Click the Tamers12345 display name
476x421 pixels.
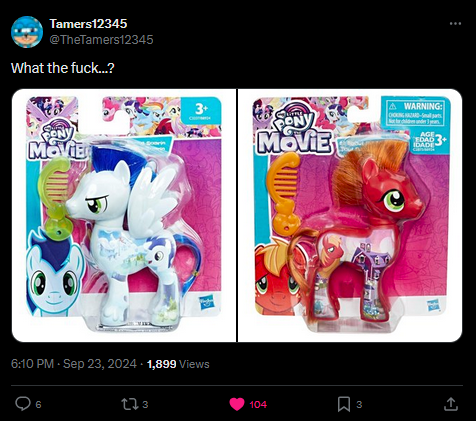pos(88,24)
